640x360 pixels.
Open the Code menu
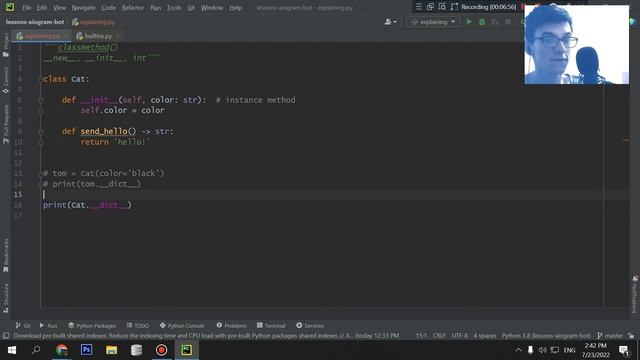point(108,7)
